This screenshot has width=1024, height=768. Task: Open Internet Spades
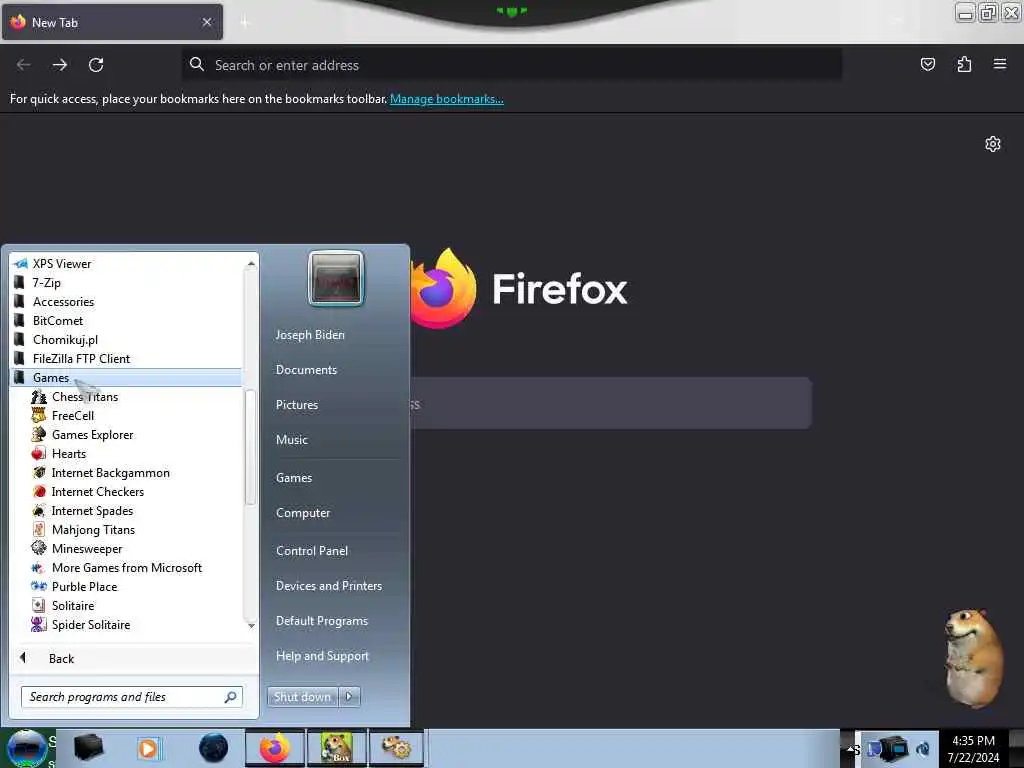[x=92, y=510]
